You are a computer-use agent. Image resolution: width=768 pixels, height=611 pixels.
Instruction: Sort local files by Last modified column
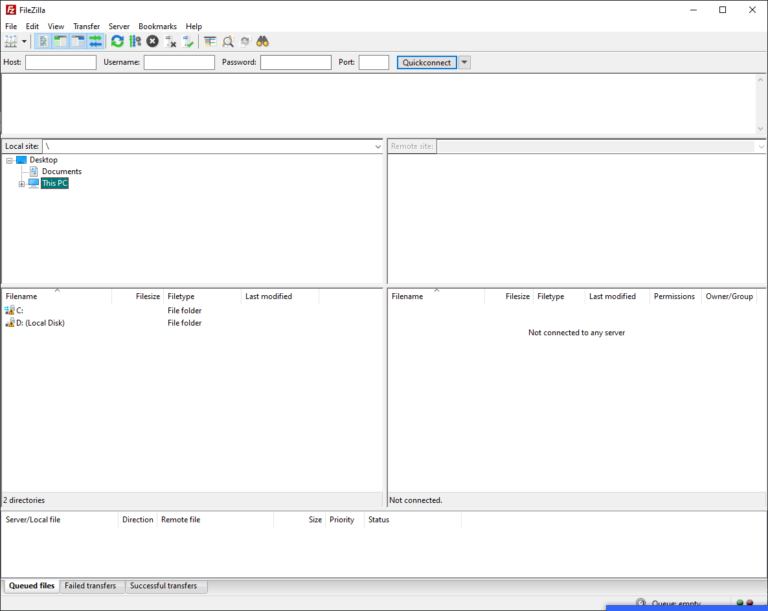point(269,297)
